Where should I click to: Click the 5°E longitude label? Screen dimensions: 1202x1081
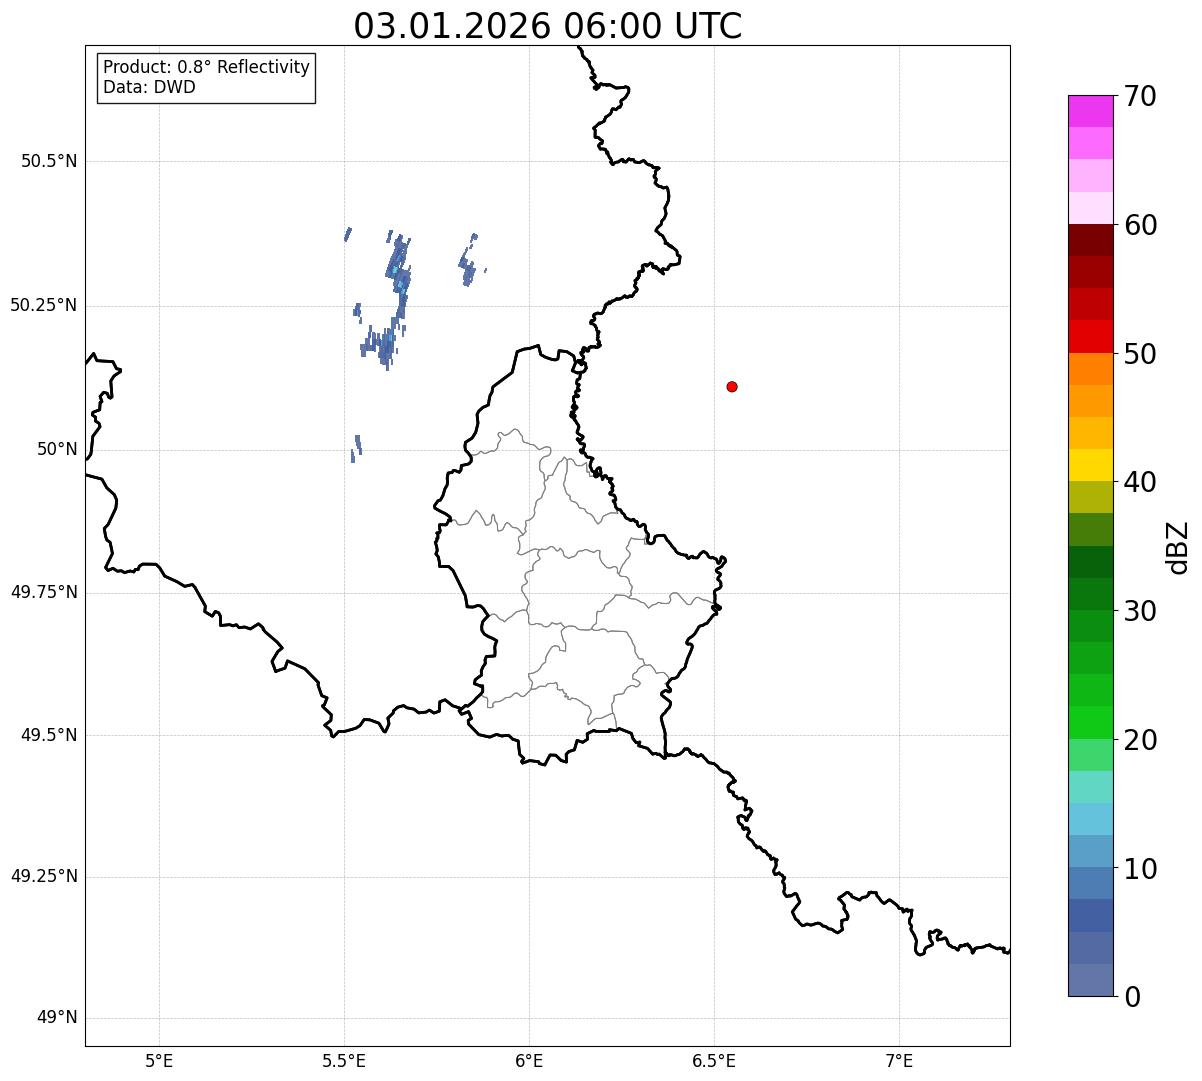tap(159, 1061)
